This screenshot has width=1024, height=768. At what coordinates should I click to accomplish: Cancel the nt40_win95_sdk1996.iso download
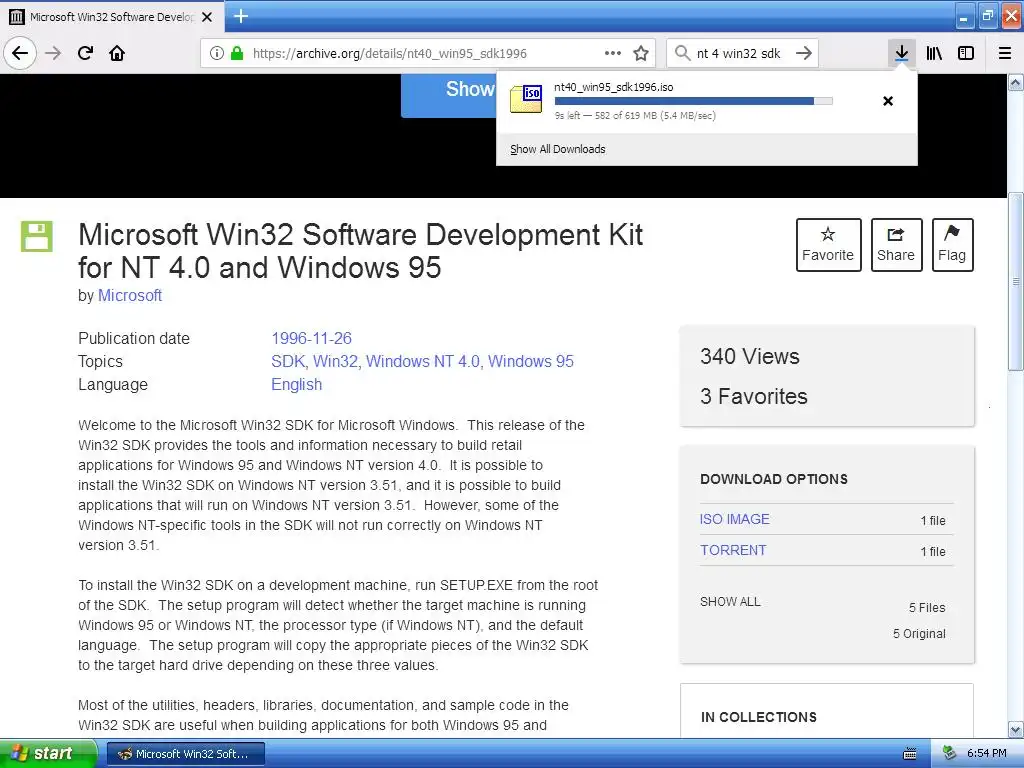click(x=888, y=101)
